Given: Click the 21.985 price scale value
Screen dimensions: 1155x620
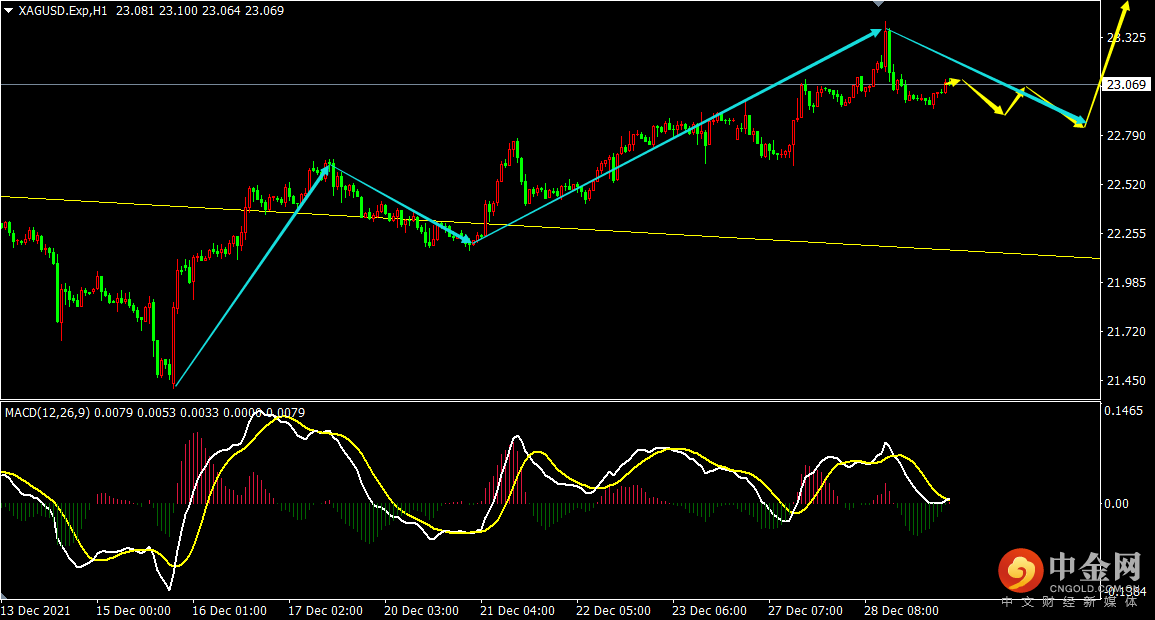Looking at the screenshot, I should tap(1126, 283).
